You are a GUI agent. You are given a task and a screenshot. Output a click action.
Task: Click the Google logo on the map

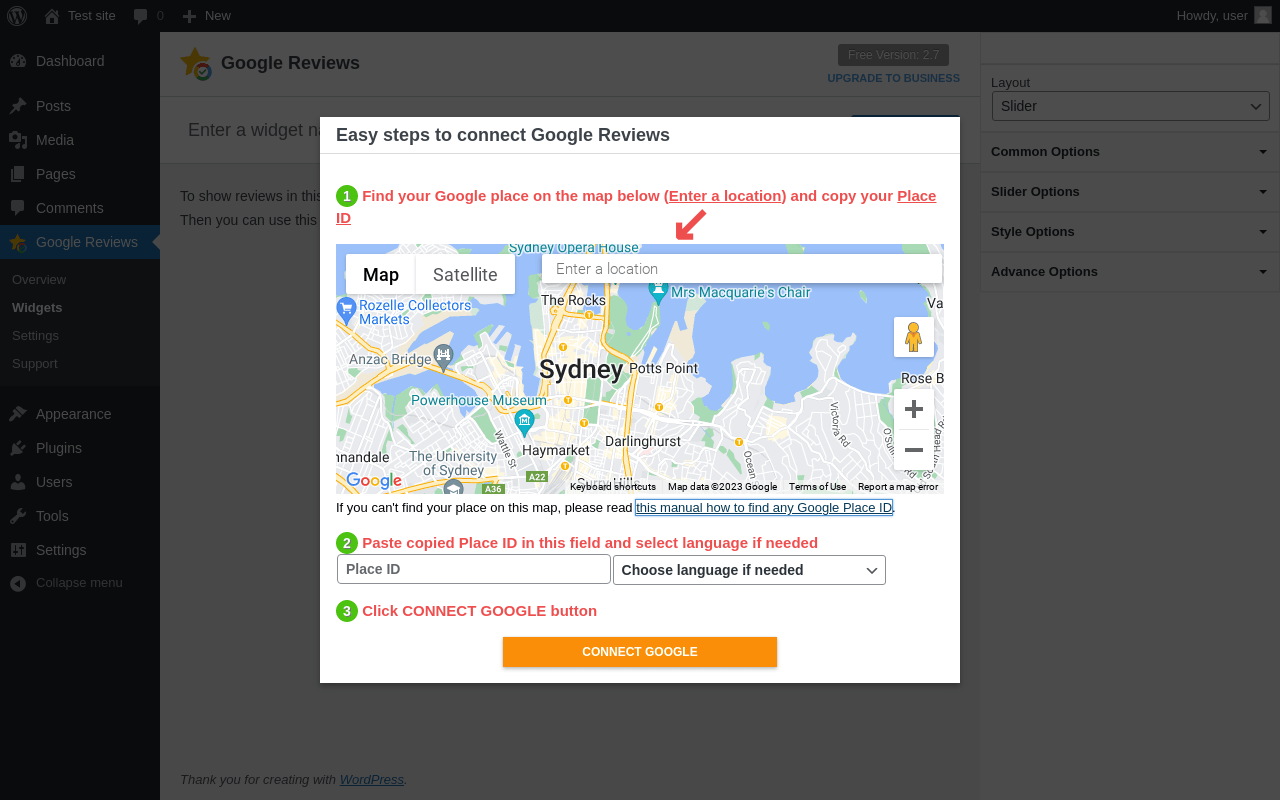click(x=374, y=481)
